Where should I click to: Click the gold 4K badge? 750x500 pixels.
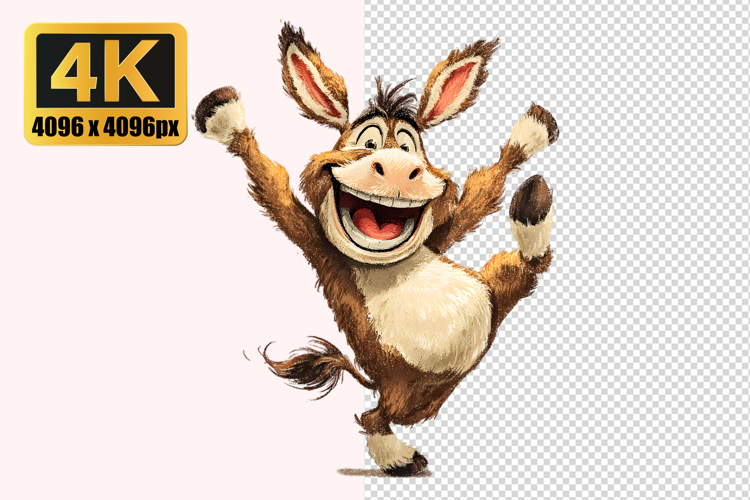tap(105, 84)
